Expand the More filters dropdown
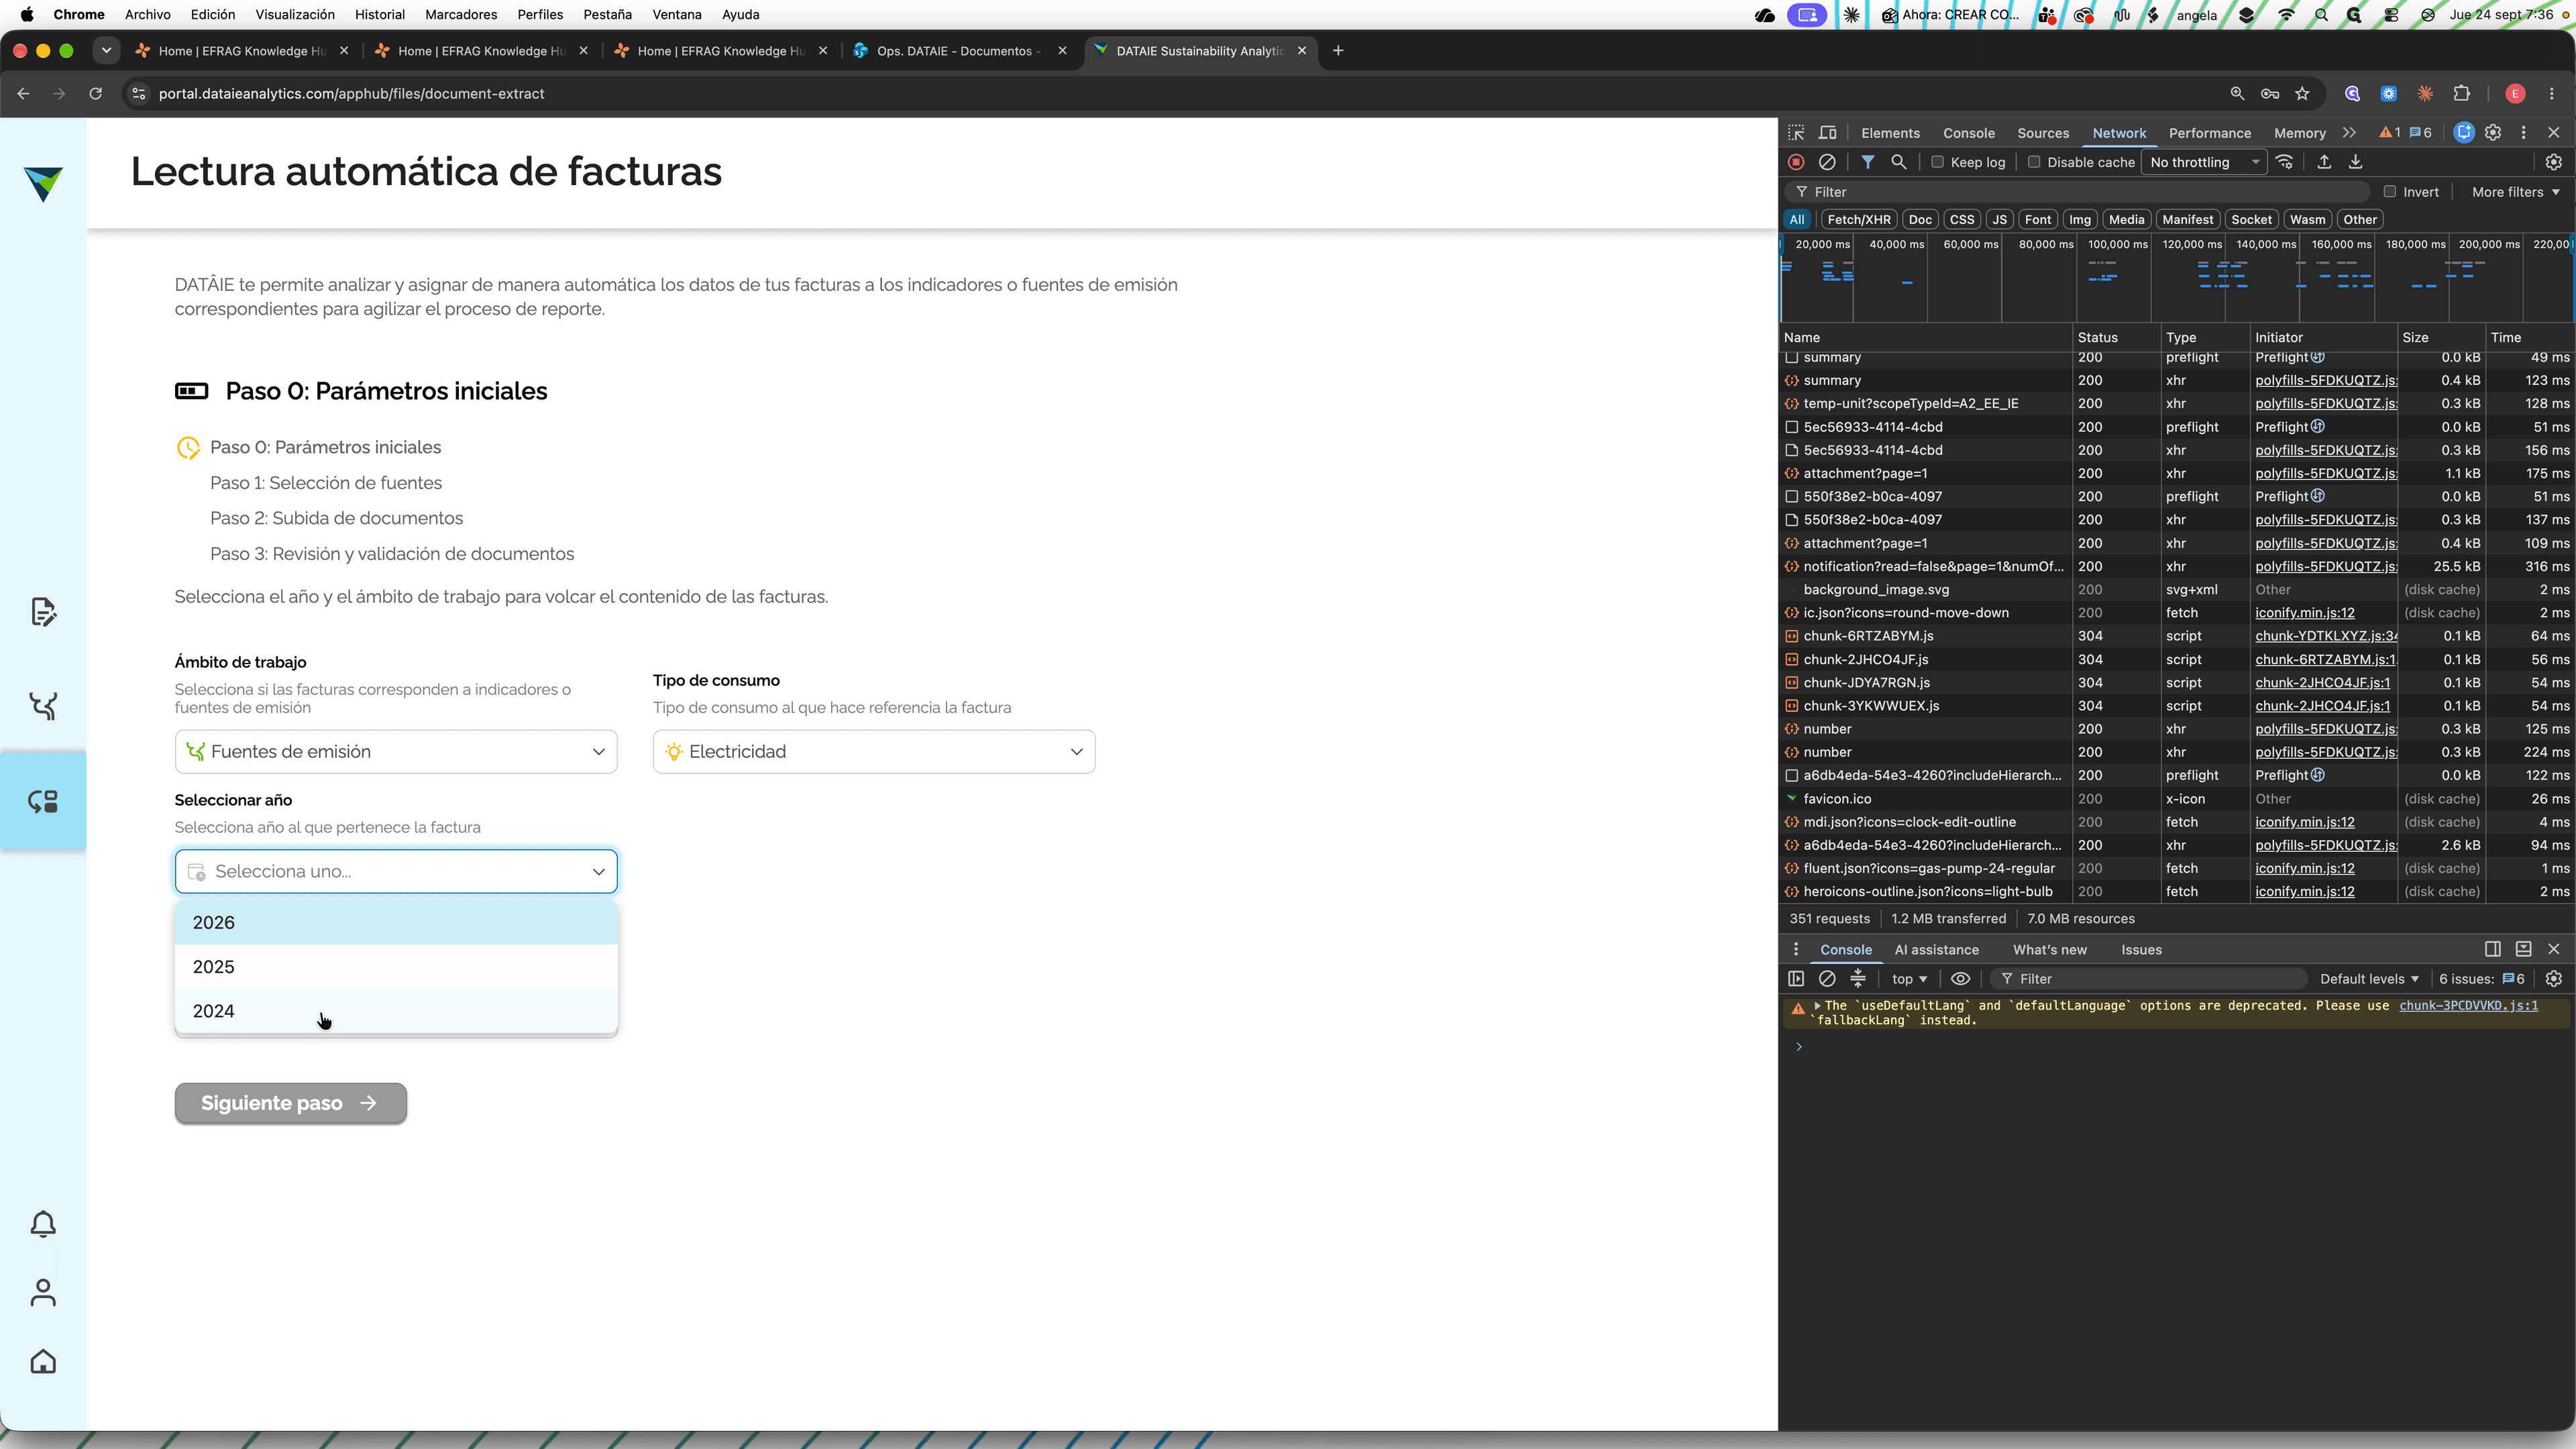The width and height of the screenshot is (2576, 1449). (2515, 192)
